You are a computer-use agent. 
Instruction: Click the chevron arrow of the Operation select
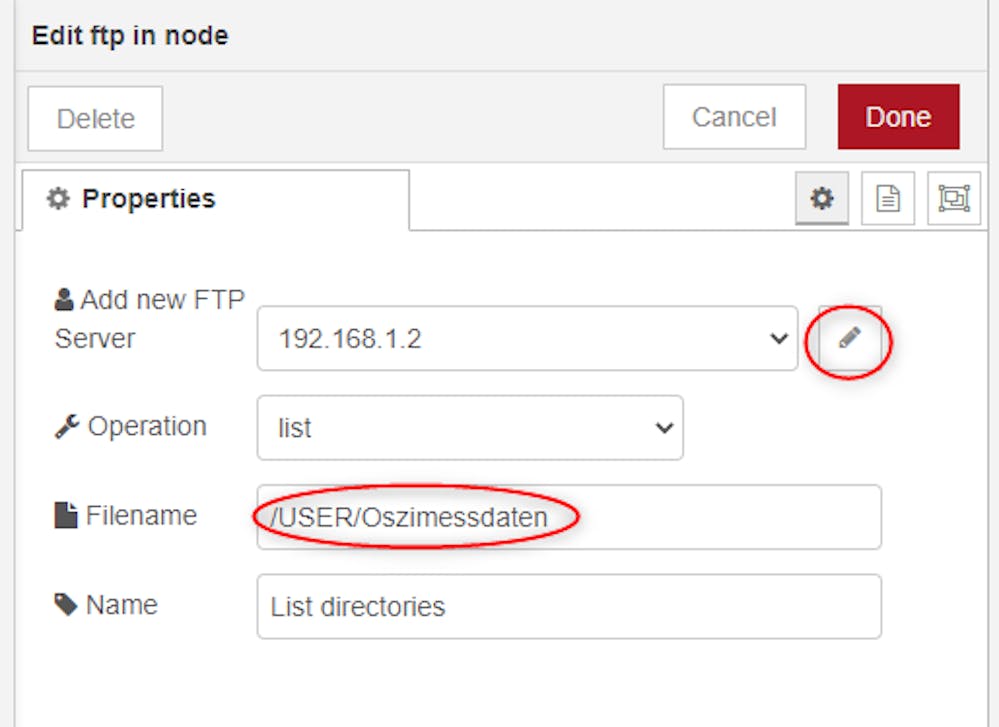click(664, 428)
